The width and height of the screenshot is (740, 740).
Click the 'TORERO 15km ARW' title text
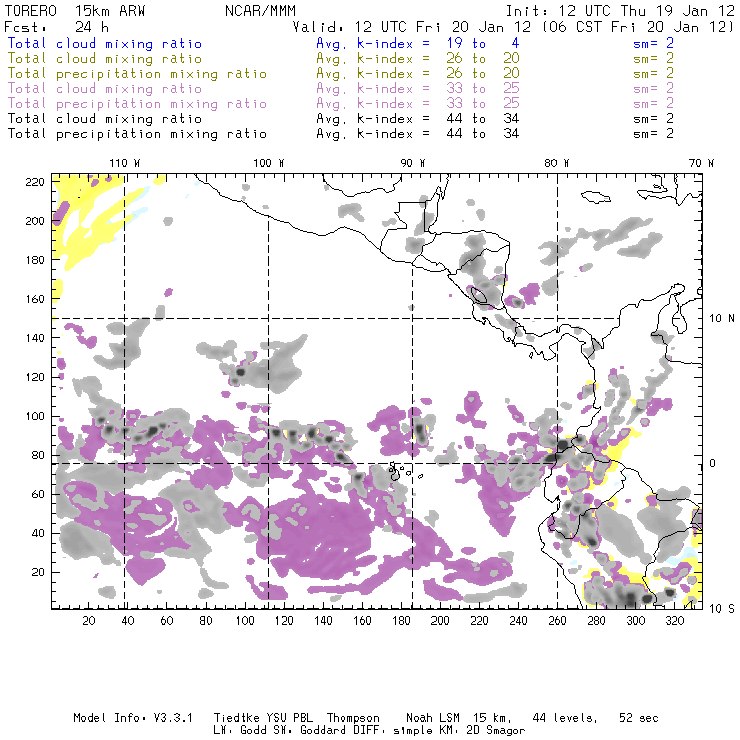(x=75, y=11)
